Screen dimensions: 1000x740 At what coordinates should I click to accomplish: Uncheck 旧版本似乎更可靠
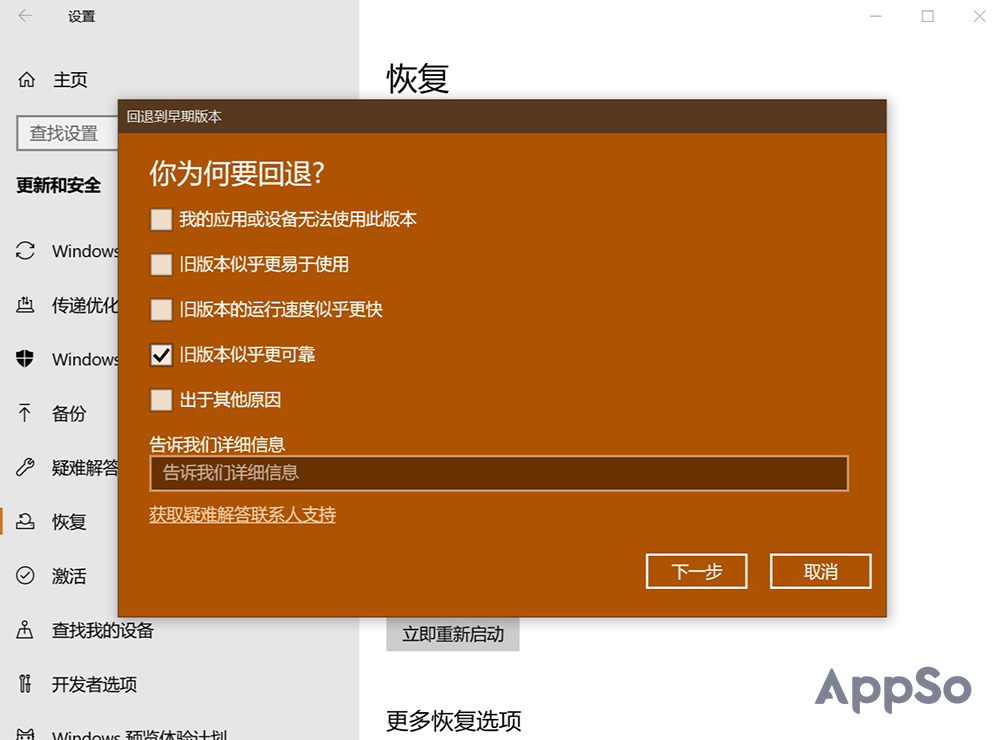(161, 354)
